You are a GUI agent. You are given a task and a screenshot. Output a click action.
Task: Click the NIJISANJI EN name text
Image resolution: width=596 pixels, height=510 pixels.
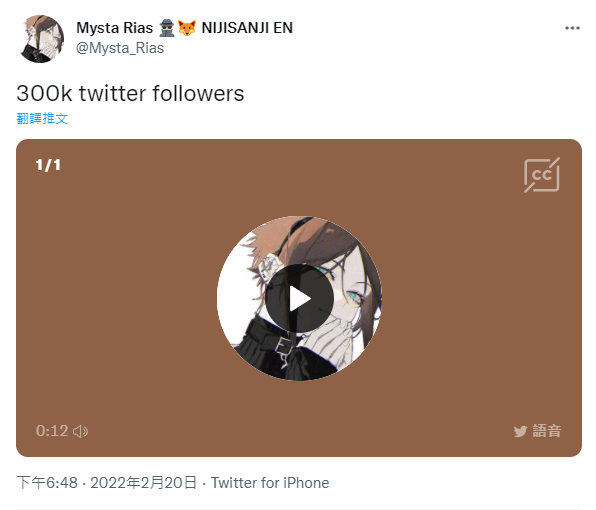(247, 28)
